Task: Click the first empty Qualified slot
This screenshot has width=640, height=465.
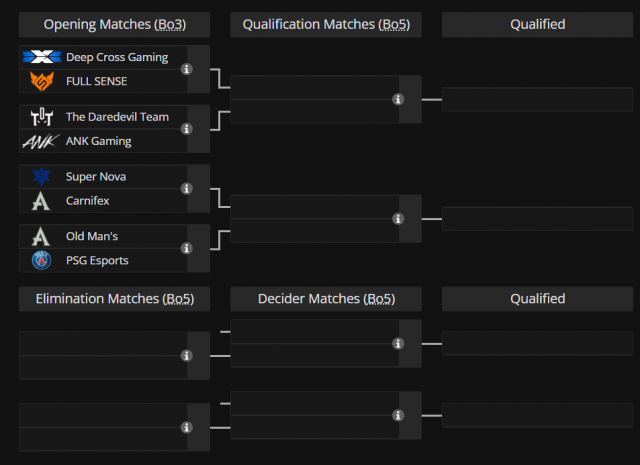Action: [x=538, y=99]
